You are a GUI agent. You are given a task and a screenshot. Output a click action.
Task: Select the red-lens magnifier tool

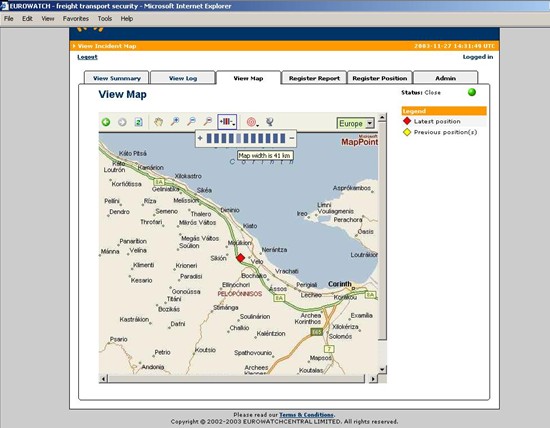click(208, 122)
